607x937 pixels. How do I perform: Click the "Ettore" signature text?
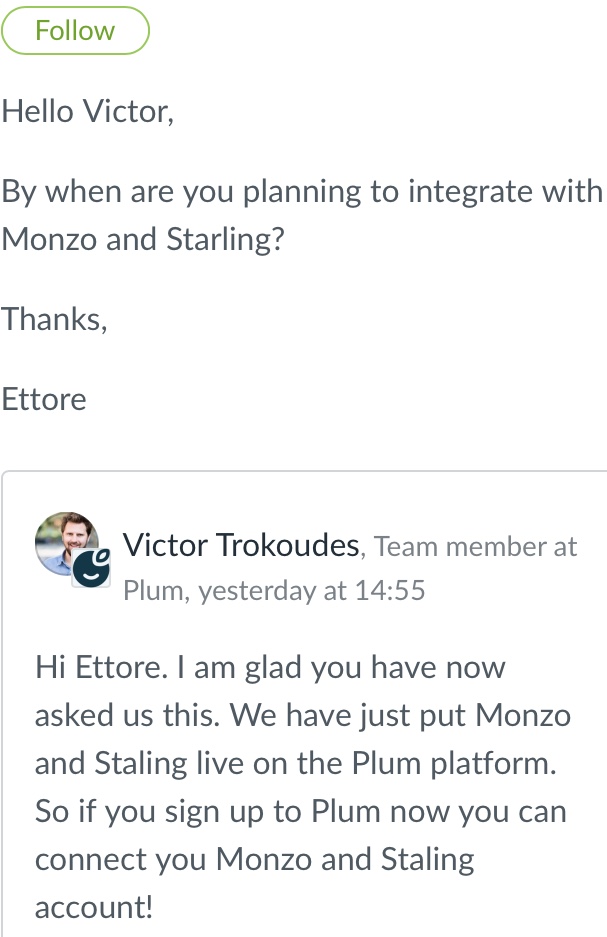[44, 399]
